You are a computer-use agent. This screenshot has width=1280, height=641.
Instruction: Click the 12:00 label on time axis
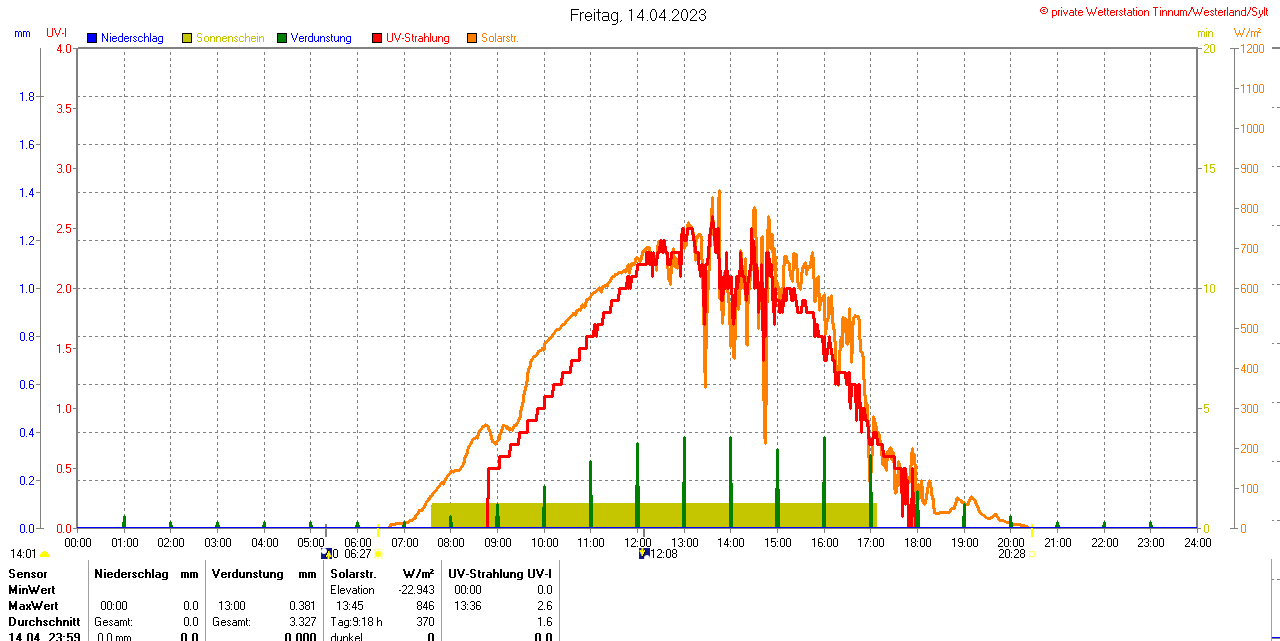(638, 542)
